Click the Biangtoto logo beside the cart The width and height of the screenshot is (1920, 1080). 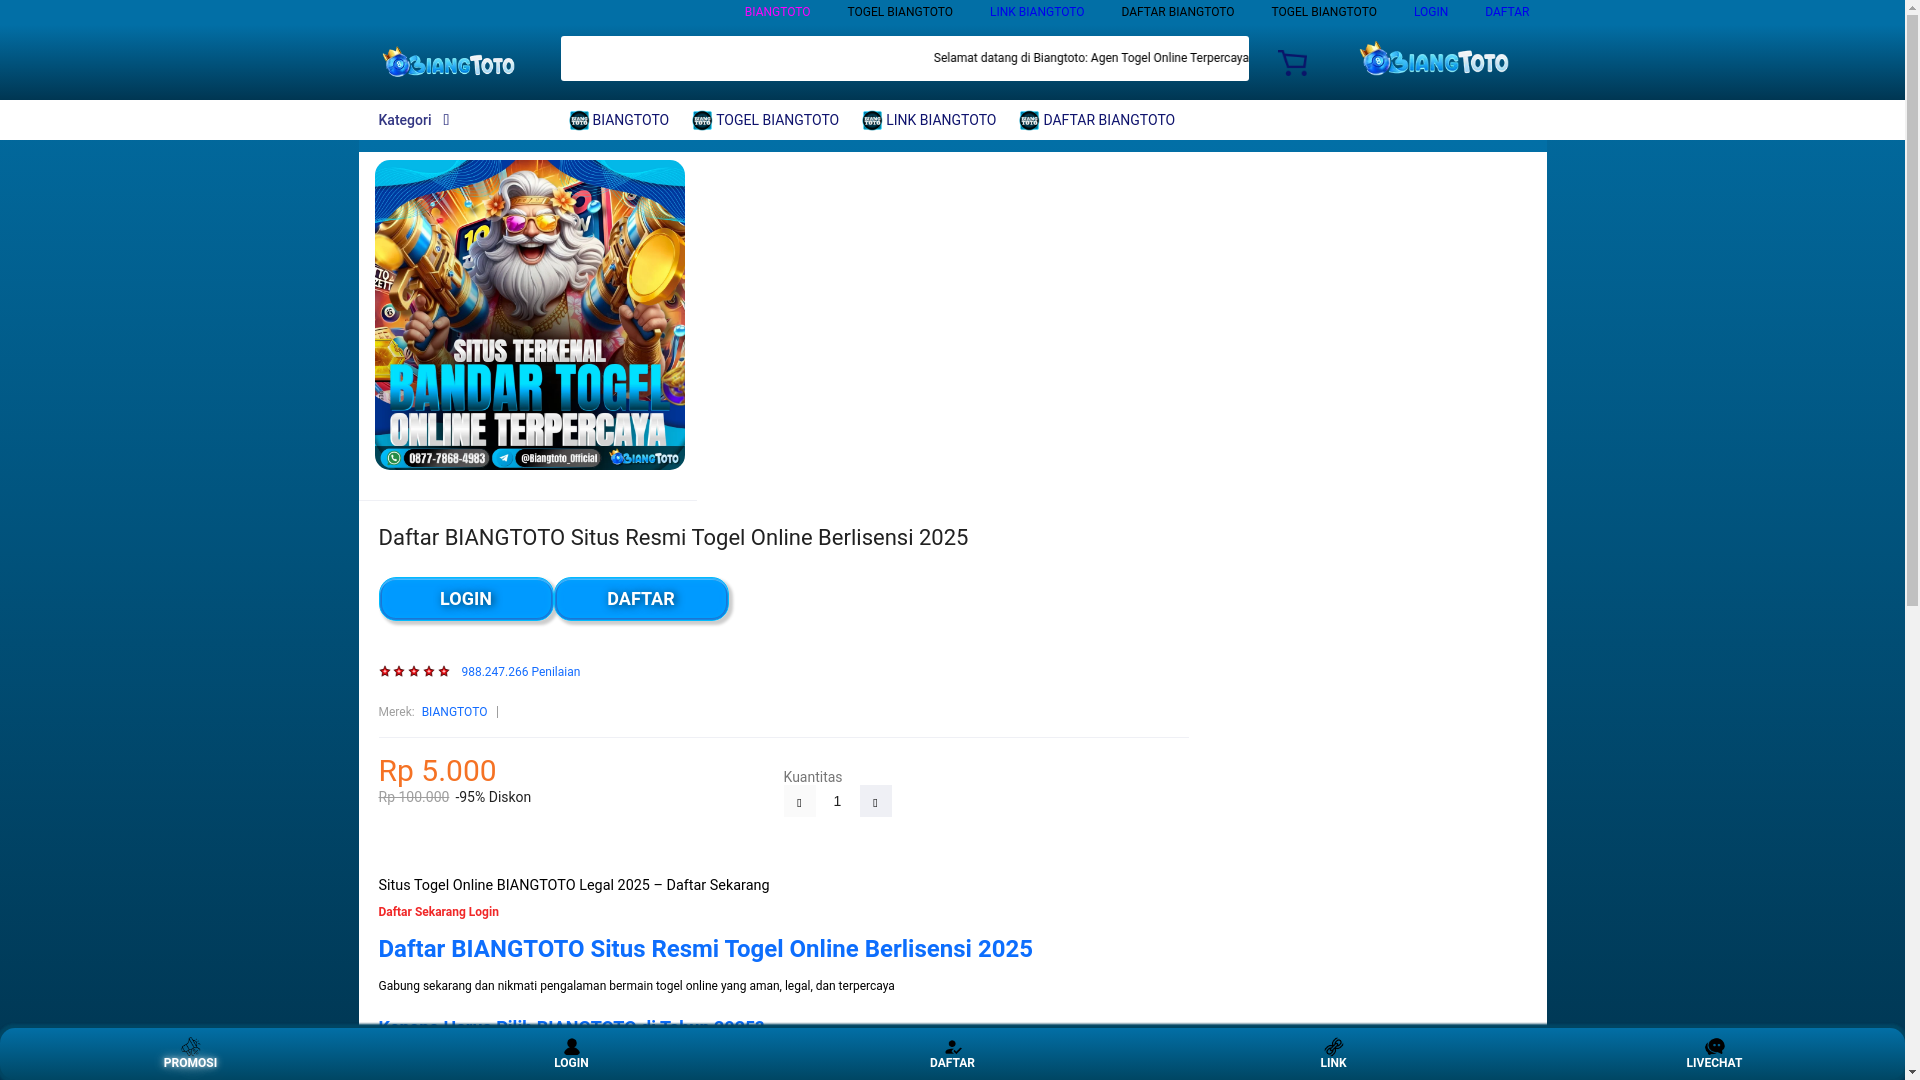point(1434,60)
